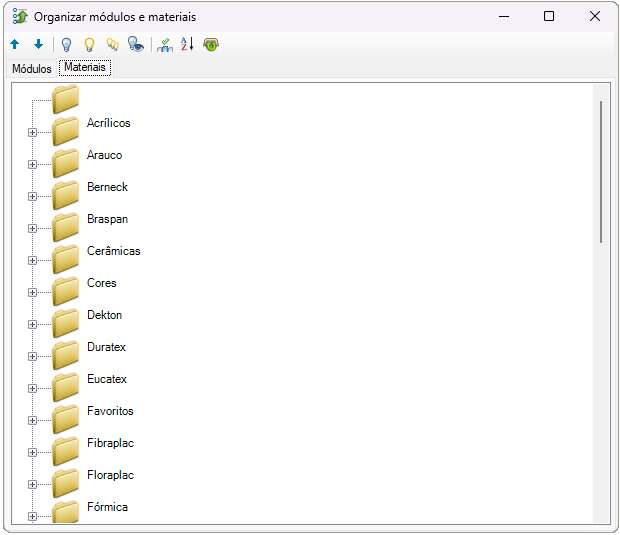Click the Duratex folder icon

pos(66,355)
